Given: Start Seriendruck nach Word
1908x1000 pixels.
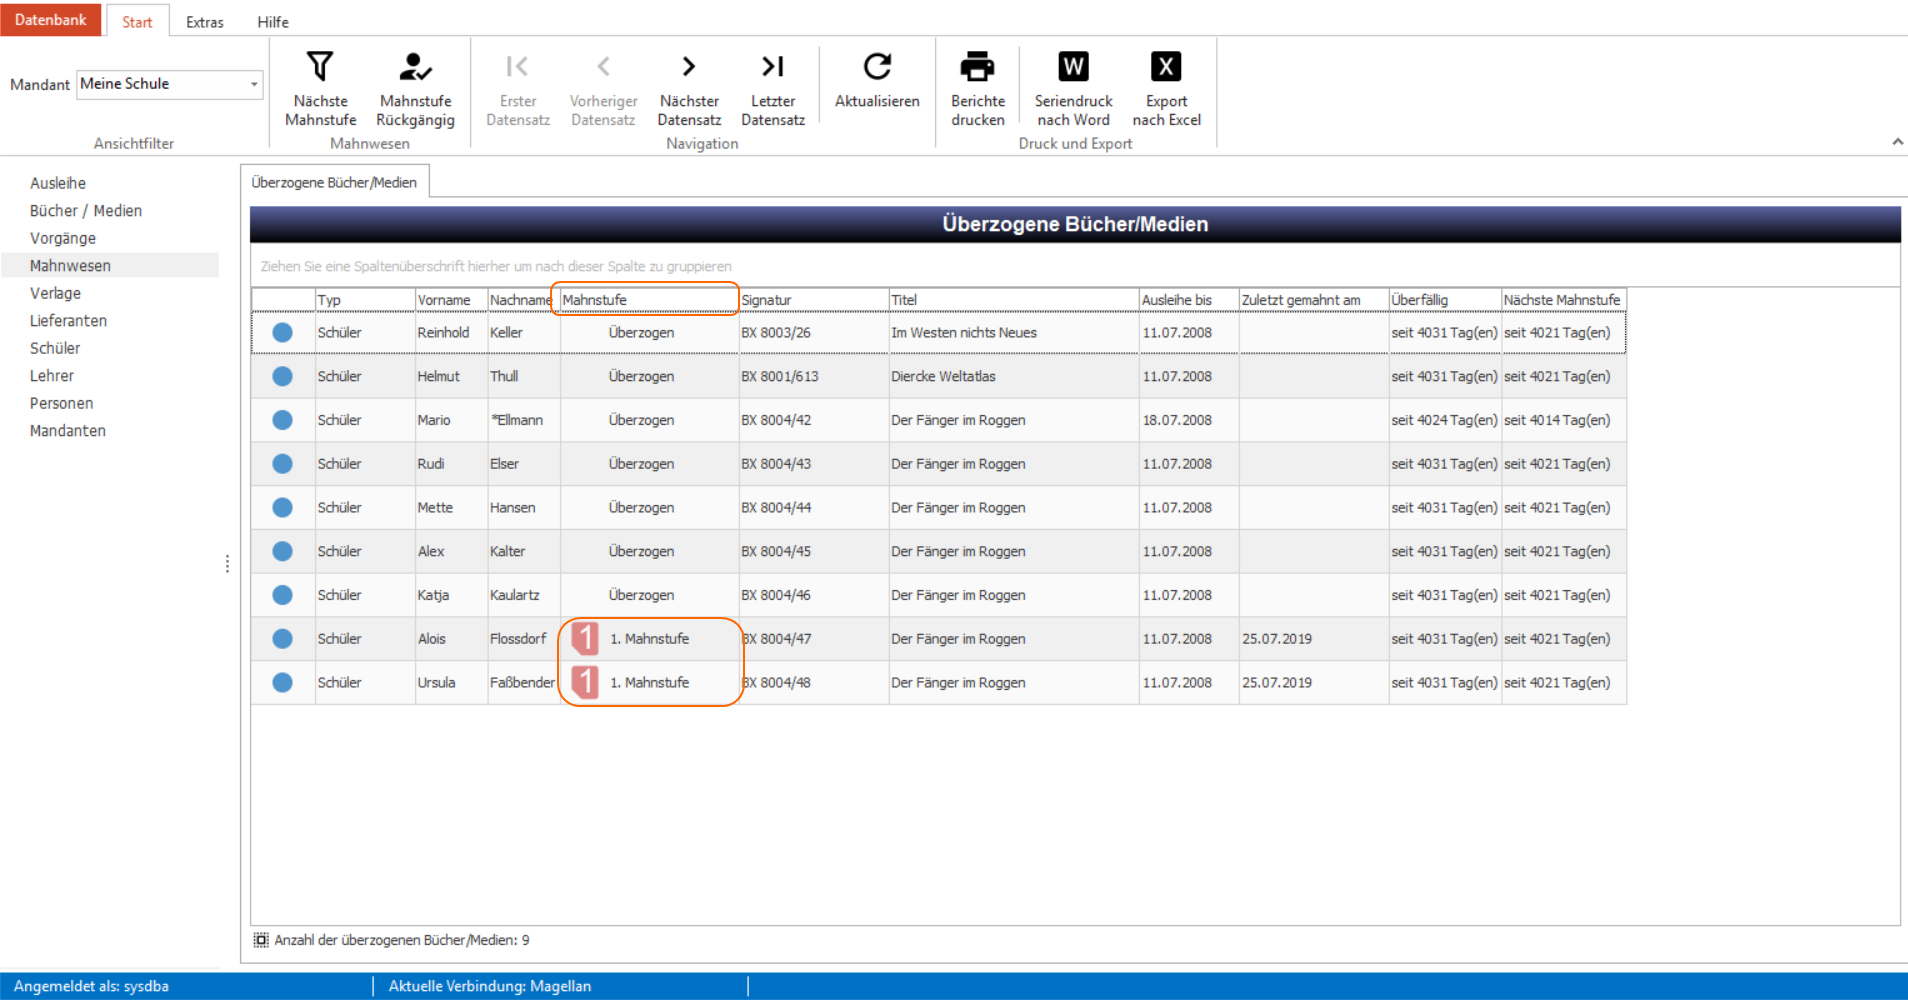Looking at the screenshot, I should [x=1073, y=66].
